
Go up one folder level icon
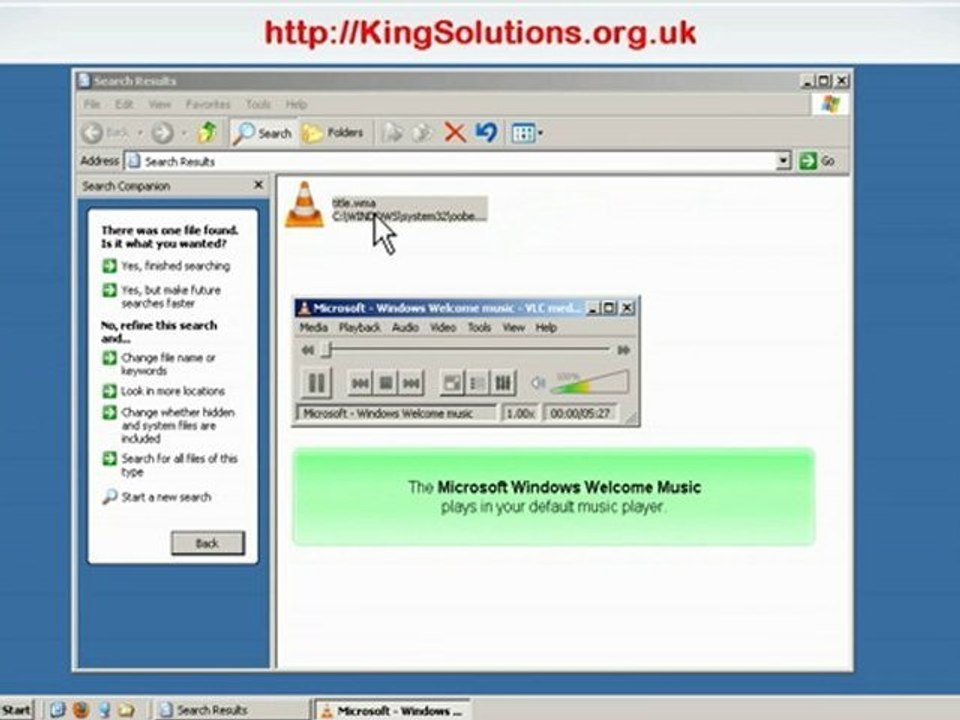207,132
